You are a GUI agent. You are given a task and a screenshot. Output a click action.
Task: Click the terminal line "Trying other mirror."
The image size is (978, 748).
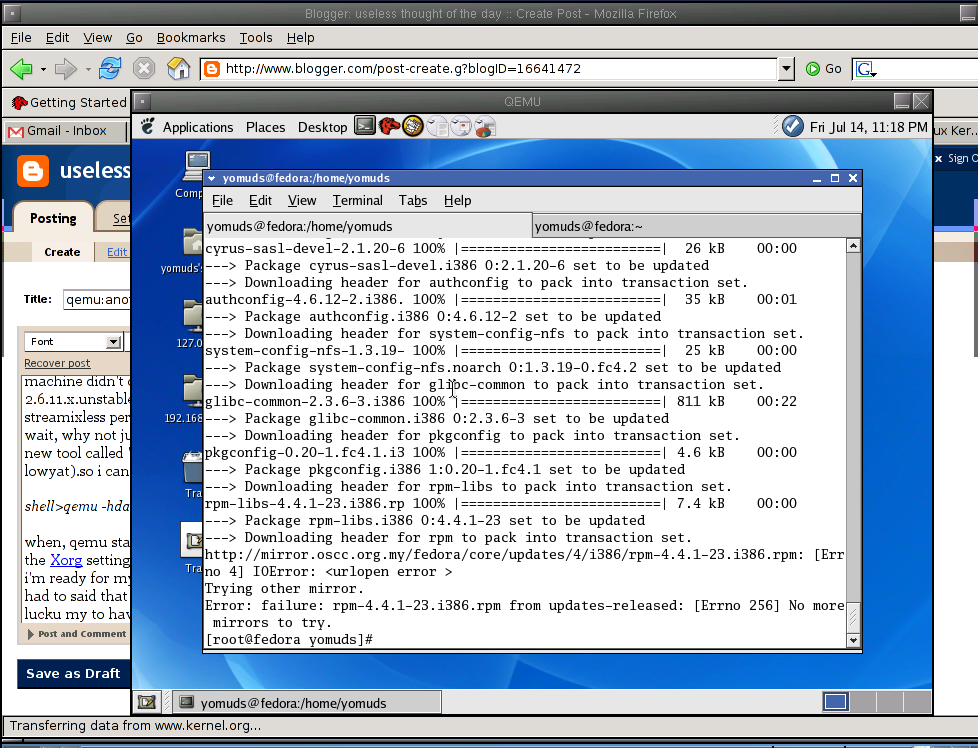(x=284, y=589)
